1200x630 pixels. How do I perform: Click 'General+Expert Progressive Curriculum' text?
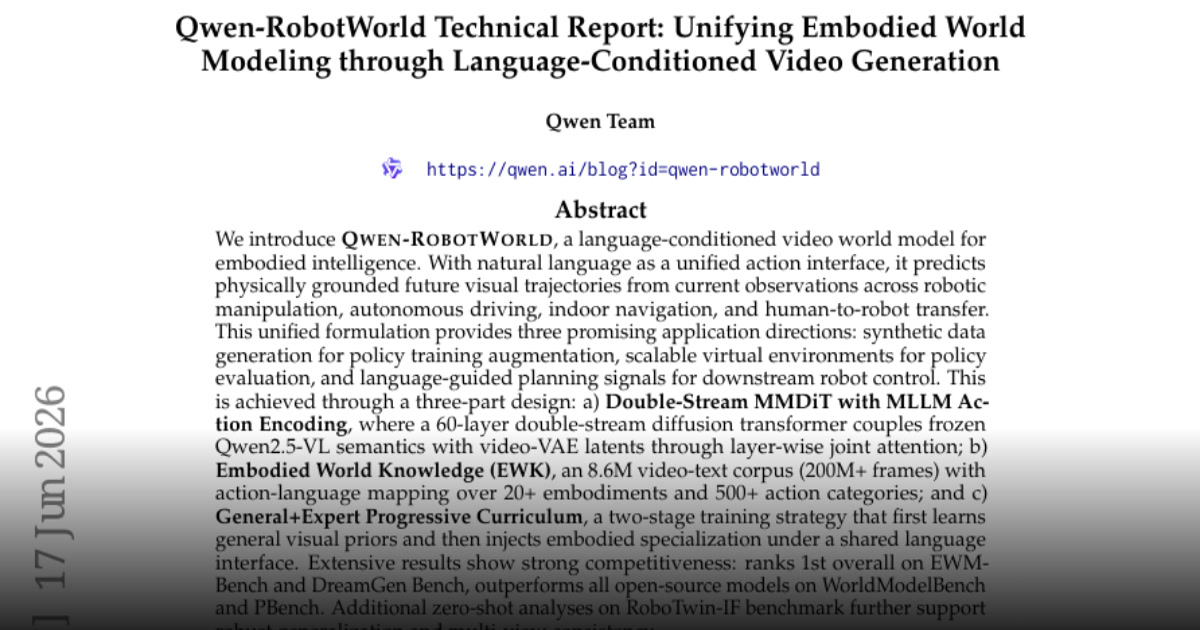coord(398,517)
